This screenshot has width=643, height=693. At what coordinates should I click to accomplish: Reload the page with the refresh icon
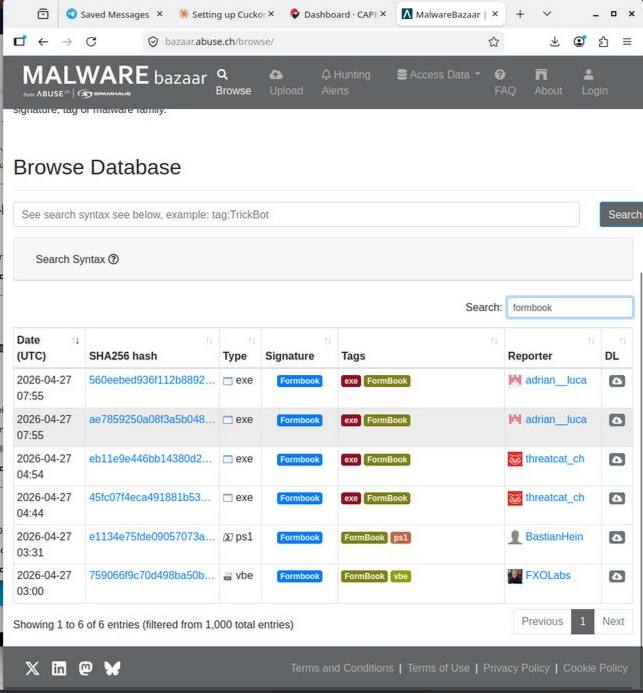(x=91, y=42)
